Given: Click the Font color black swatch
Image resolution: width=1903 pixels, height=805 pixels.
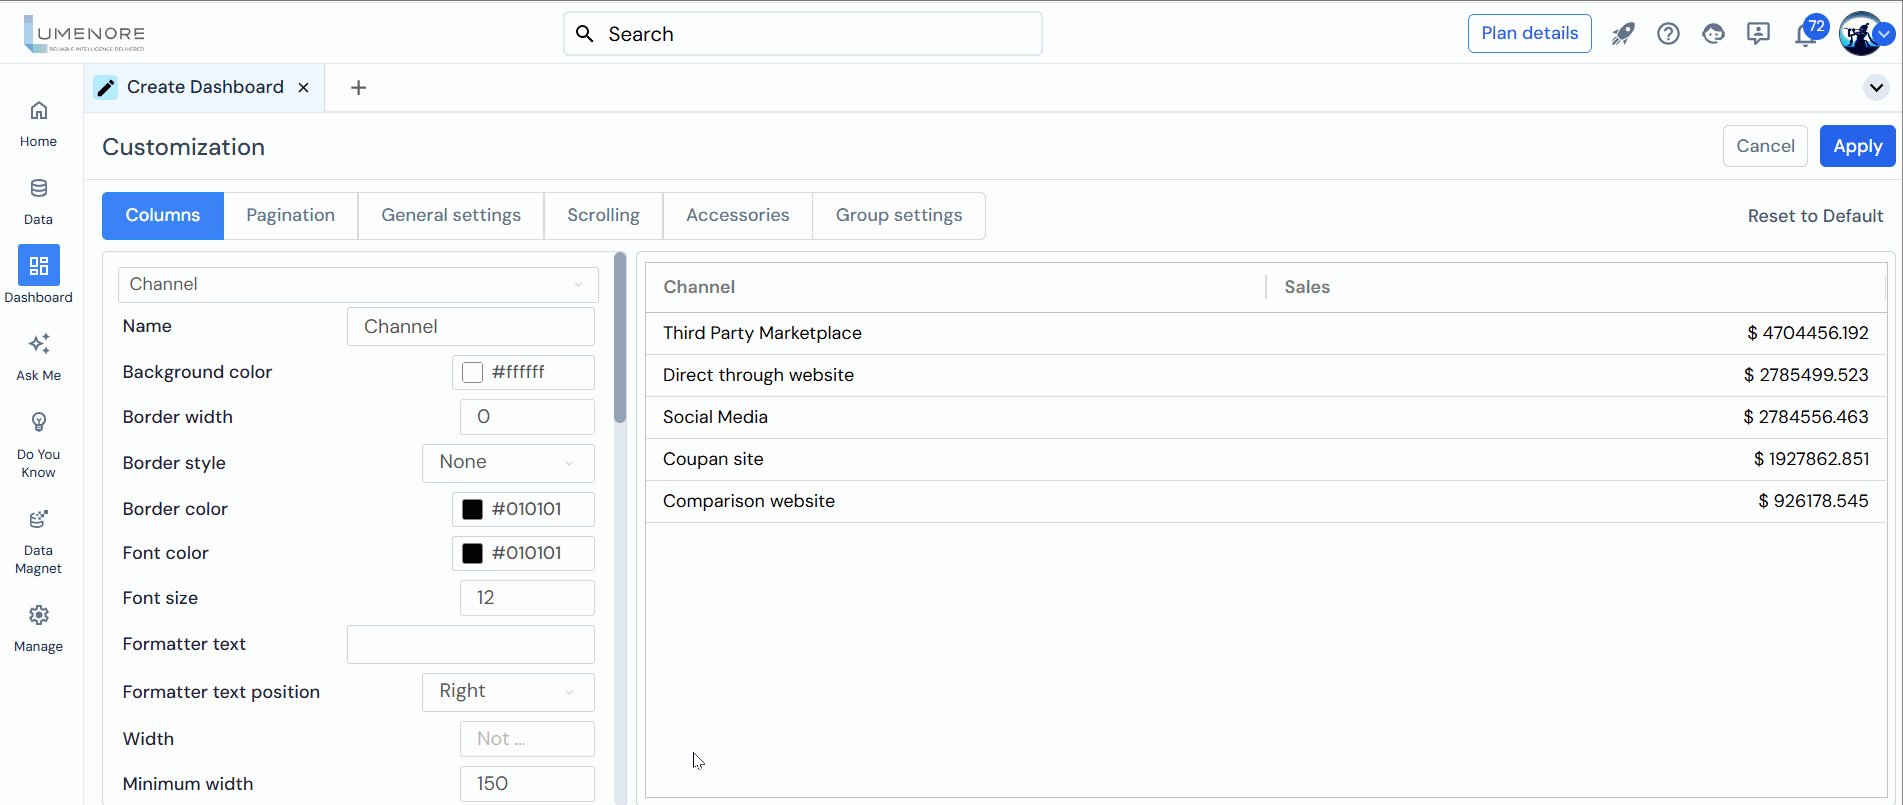Looking at the screenshot, I should (x=473, y=554).
